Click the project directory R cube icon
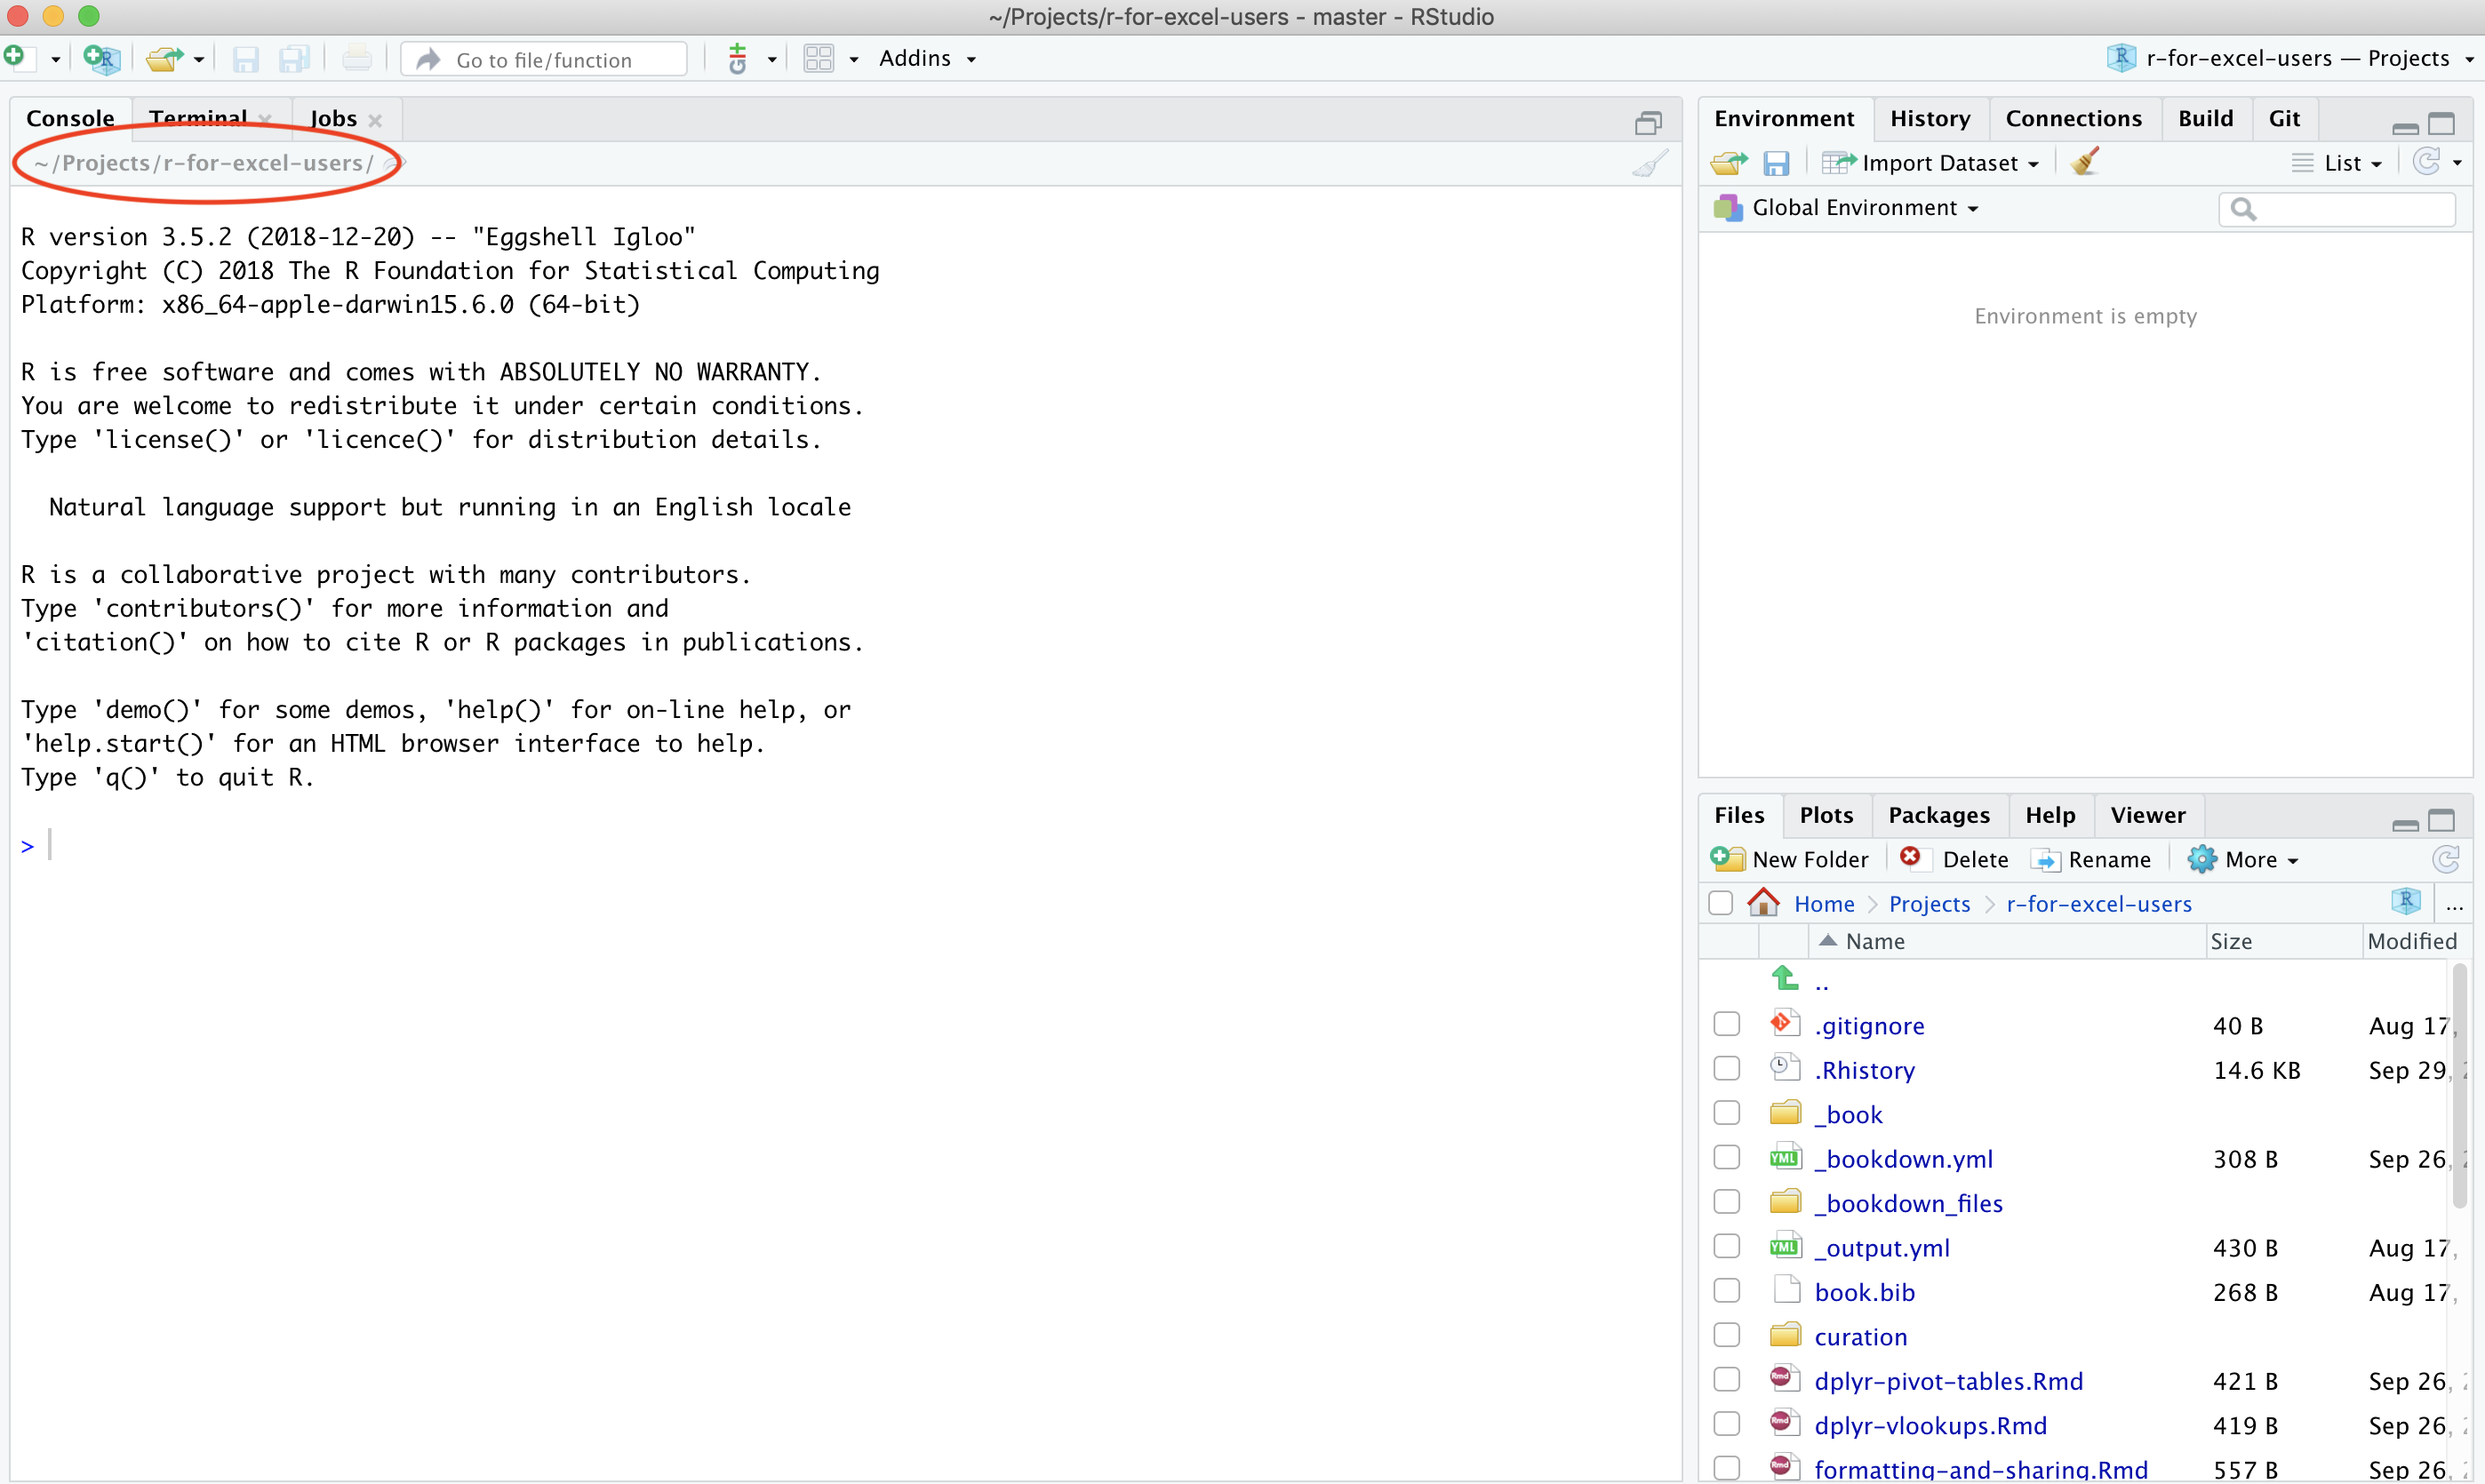Screen dimensions: 2485x1484 (x=2406, y=902)
